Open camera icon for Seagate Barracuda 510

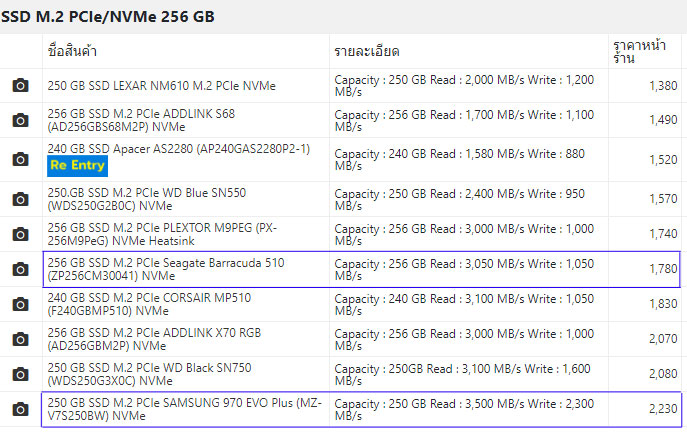tap(20, 269)
